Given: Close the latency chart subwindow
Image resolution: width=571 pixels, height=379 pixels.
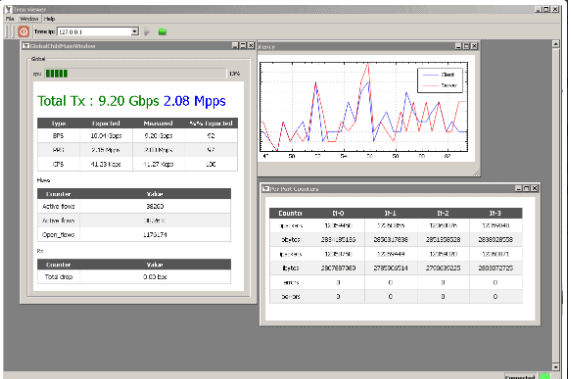Looking at the screenshot, I should pos(474,46).
